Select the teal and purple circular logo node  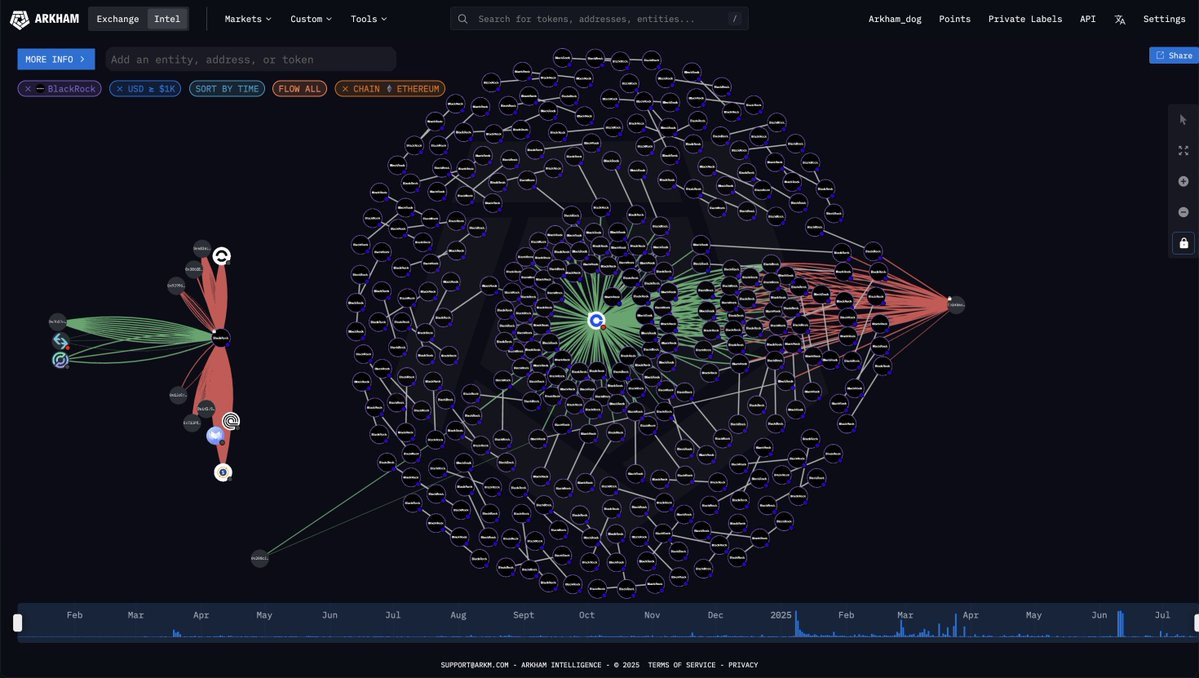pyautogui.click(x=60, y=360)
